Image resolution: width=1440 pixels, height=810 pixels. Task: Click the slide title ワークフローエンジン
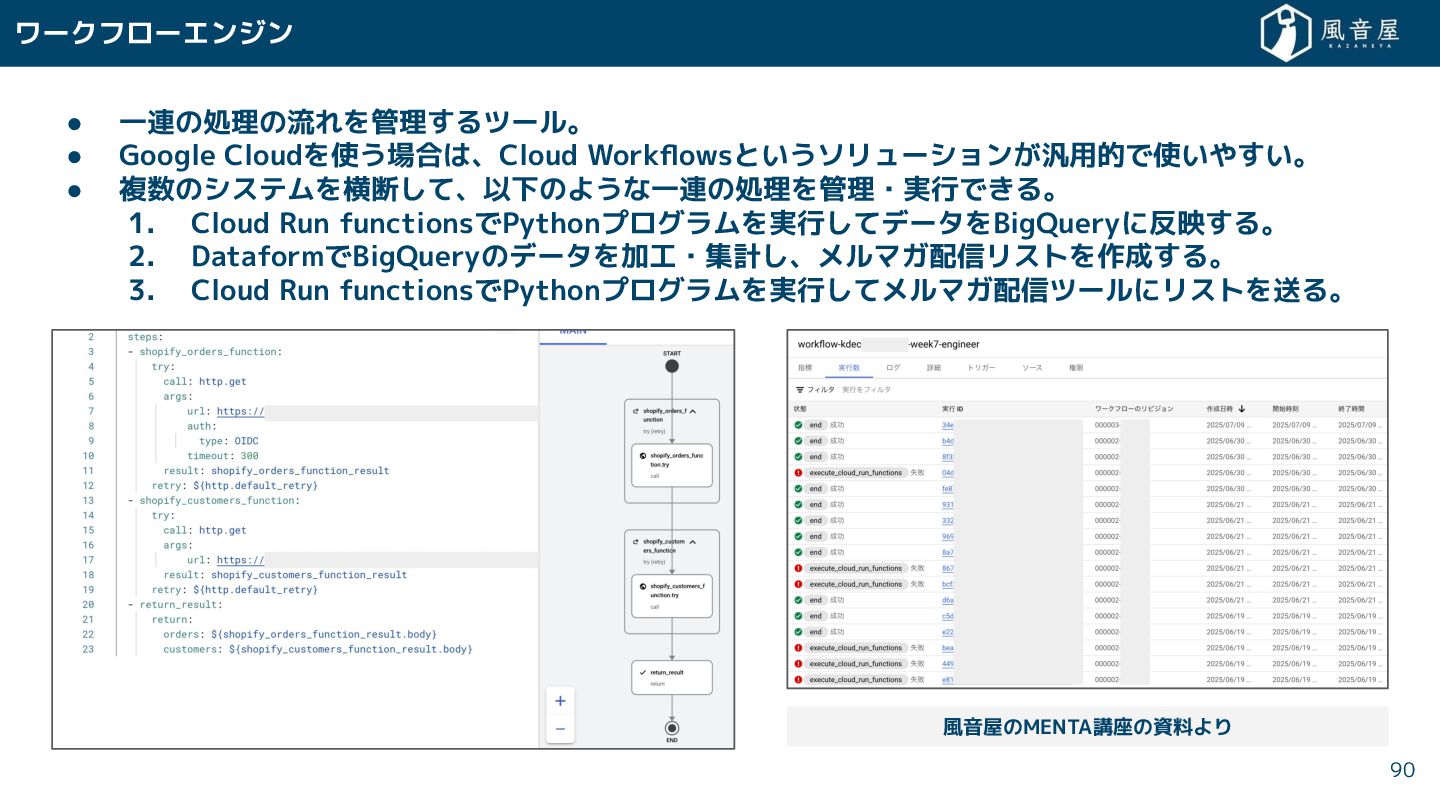(x=154, y=33)
